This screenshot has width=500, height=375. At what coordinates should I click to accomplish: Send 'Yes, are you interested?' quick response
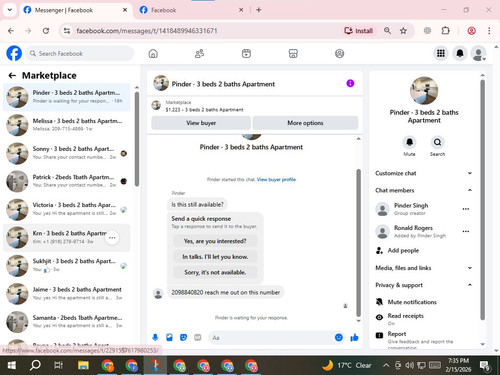(x=215, y=241)
